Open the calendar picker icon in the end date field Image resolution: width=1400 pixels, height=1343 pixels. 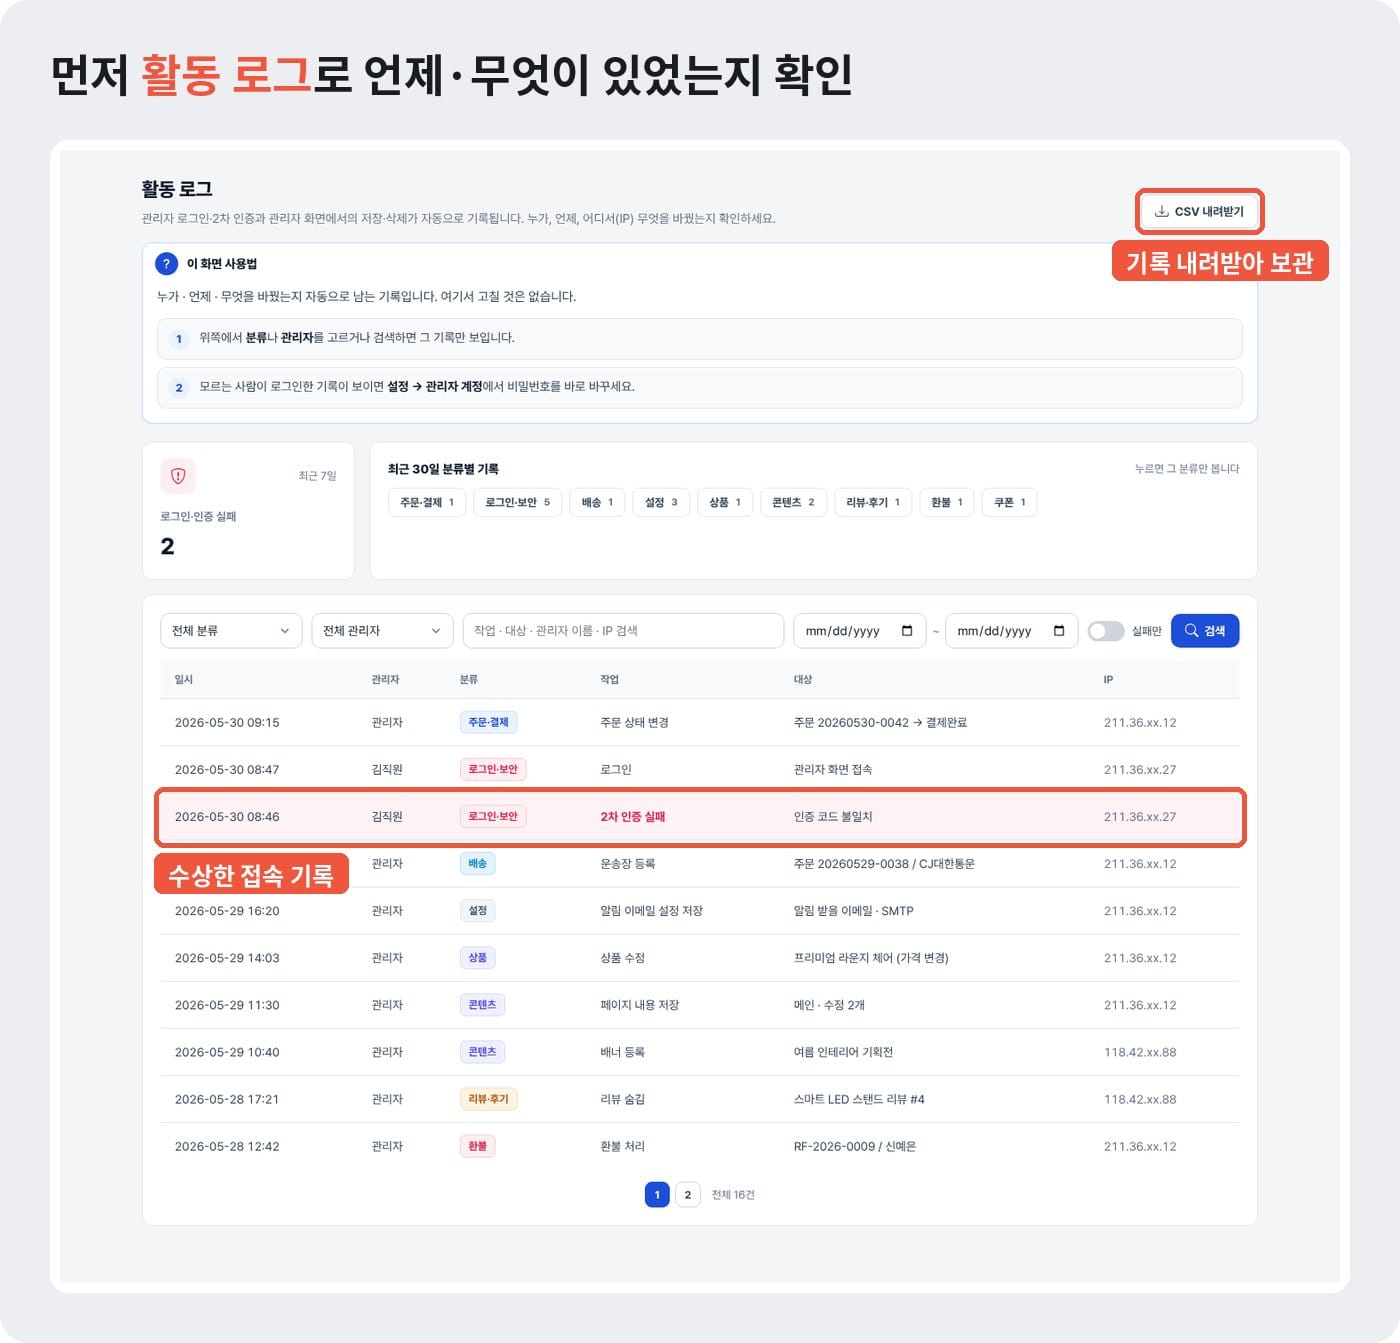(1059, 631)
